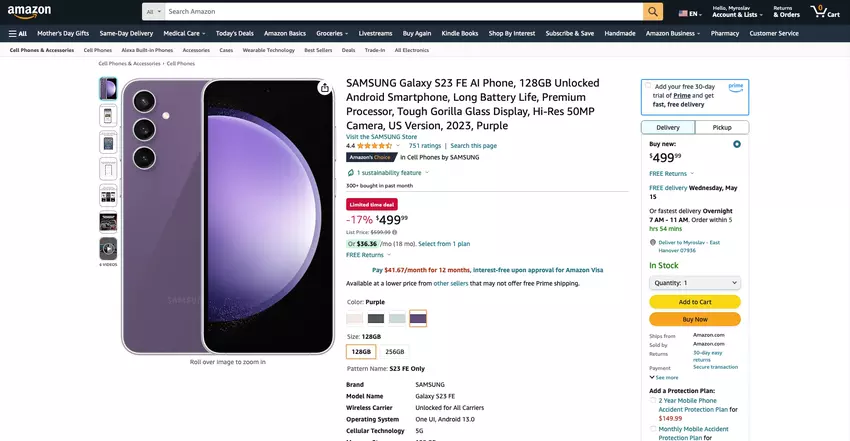
Task: Open Today's Deals in navigation bar
Action: coord(234,33)
